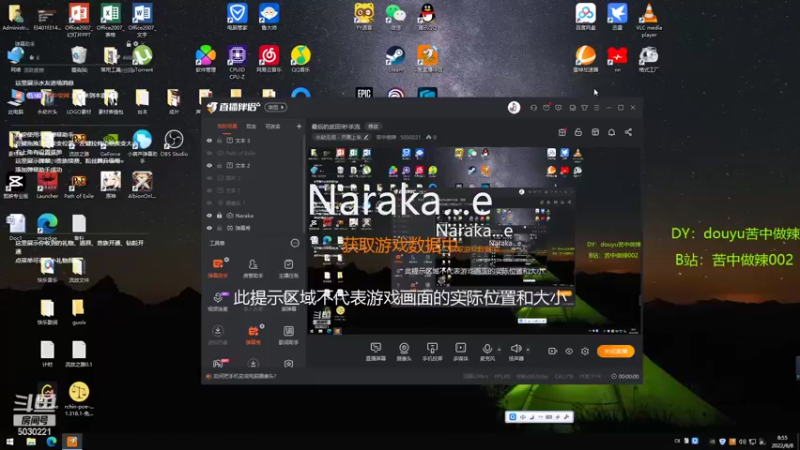The height and width of the screenshot is (450, 800).
Task: Select the uTorrent desktop icon
Action: 142,59
